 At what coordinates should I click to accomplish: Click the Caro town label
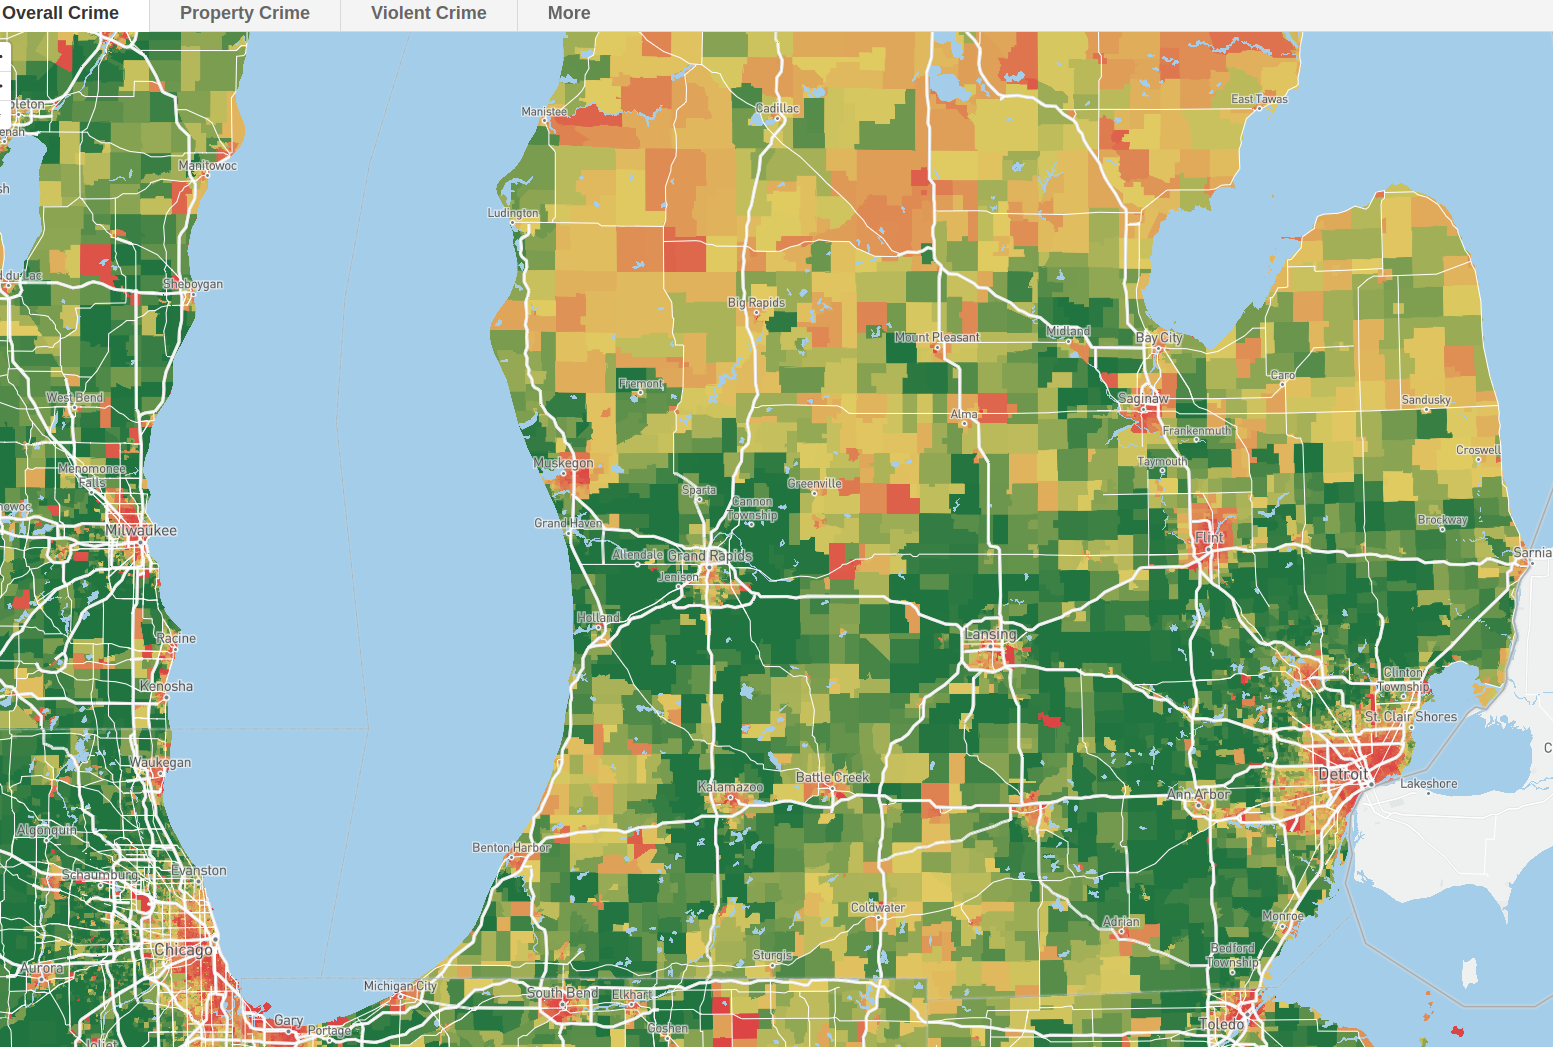(x=1282, y=375)
